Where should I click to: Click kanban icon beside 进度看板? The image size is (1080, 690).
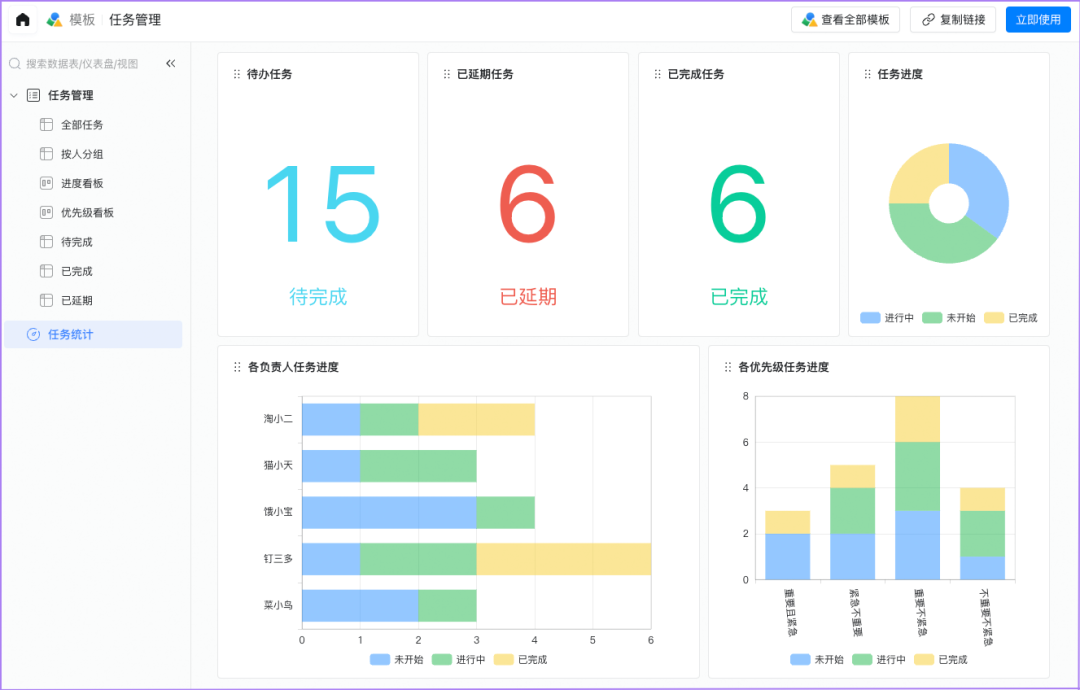[46, 183]
